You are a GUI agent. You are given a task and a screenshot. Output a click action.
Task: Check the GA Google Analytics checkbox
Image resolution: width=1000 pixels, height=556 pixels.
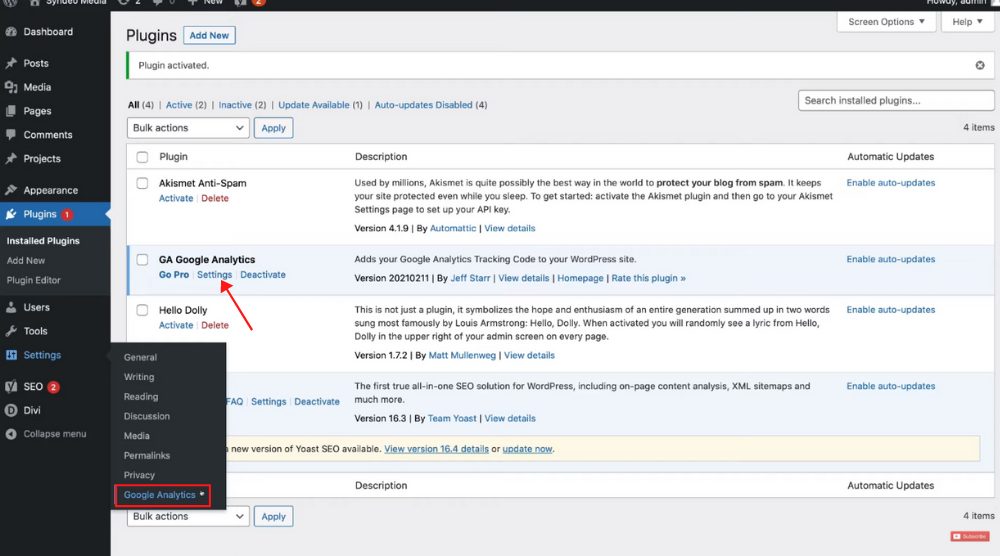142,260
